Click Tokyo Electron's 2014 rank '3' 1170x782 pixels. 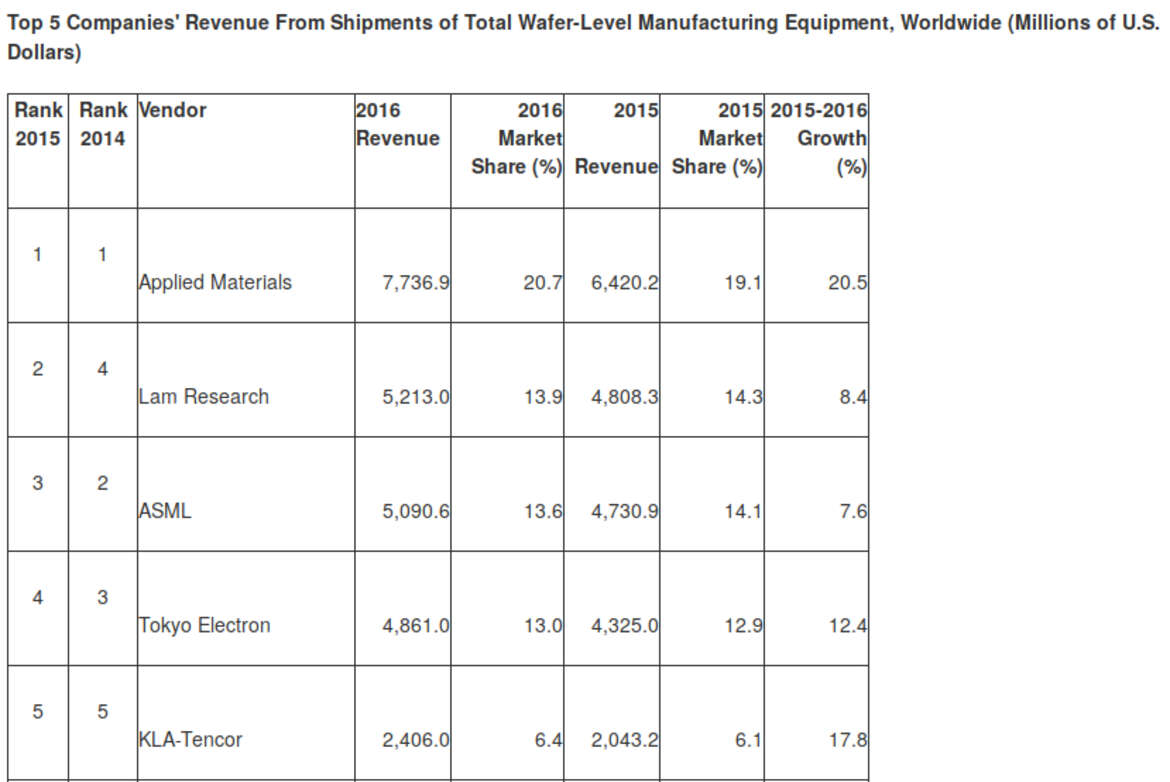coord(102,597)
